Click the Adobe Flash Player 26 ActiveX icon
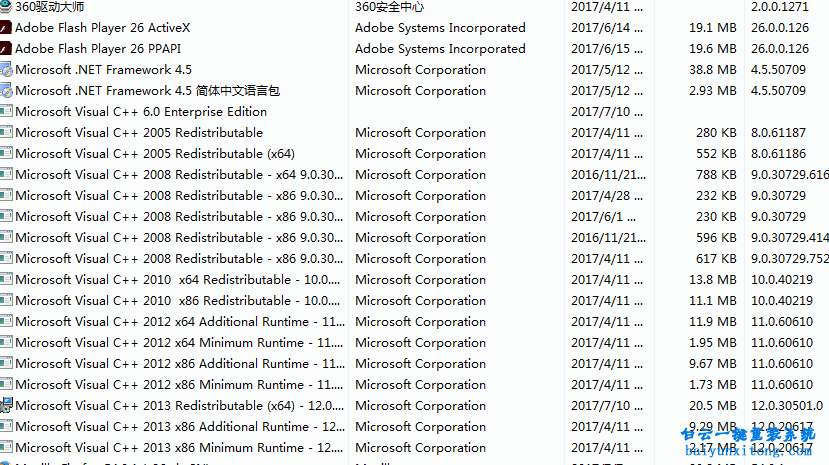This screenshot has height=465, width=829. pos(6,28)
